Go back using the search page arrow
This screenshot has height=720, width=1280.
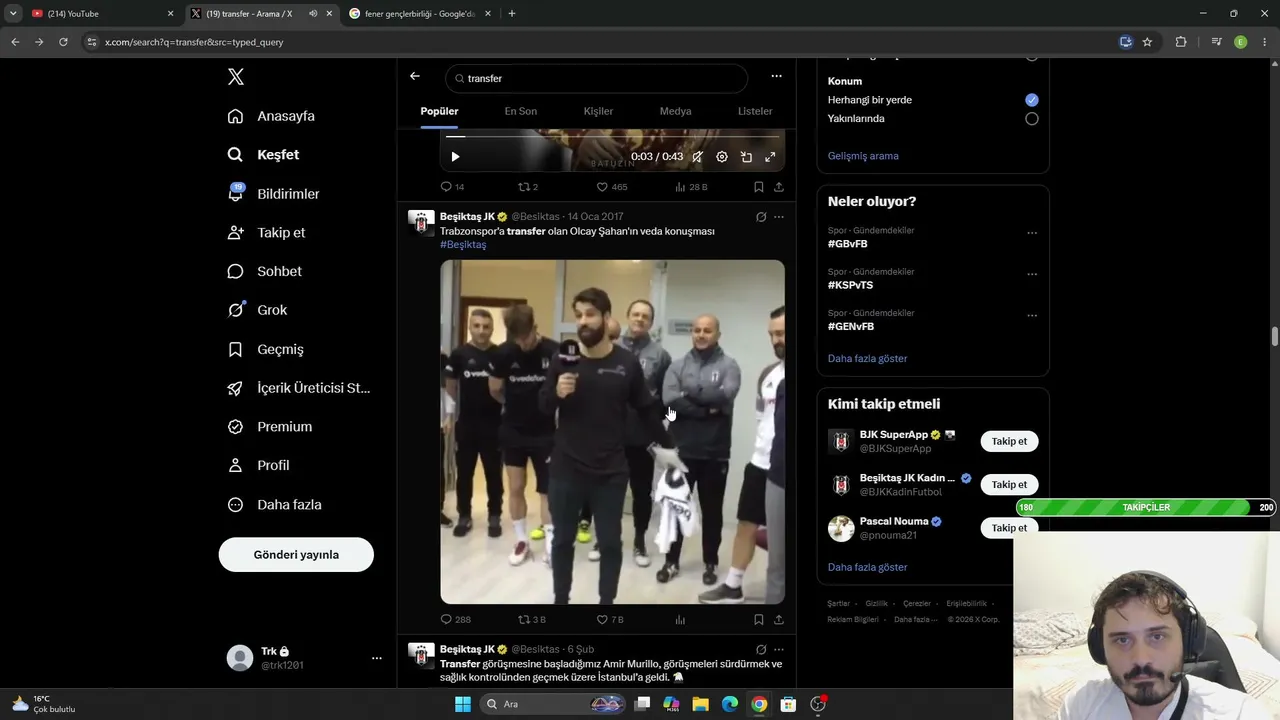[x=415, y=76]
